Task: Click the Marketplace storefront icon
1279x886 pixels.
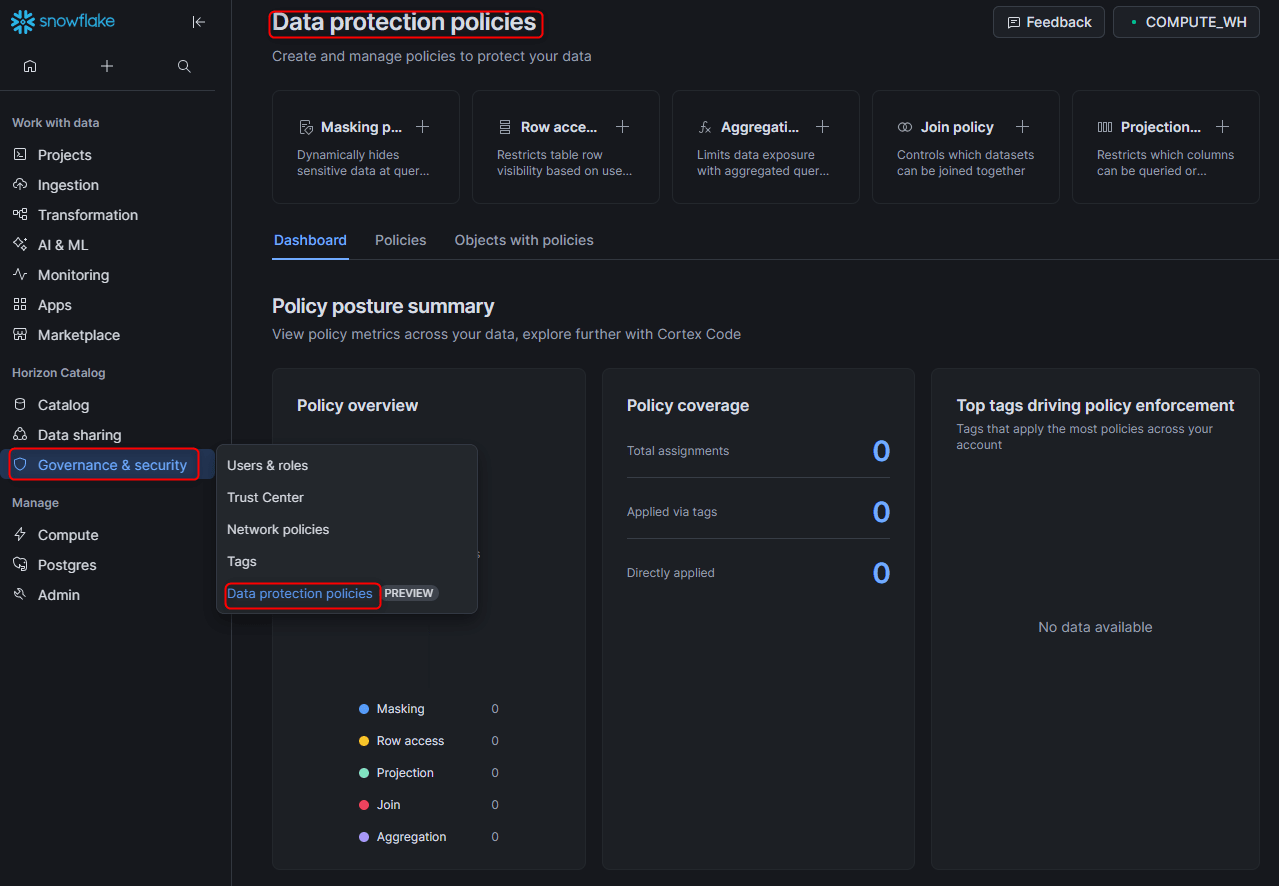Action: (20, 335)
